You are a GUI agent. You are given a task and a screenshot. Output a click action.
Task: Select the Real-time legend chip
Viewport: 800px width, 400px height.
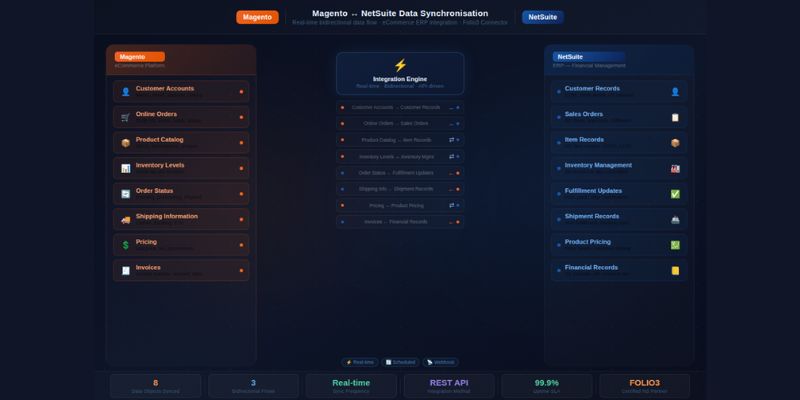360,362
